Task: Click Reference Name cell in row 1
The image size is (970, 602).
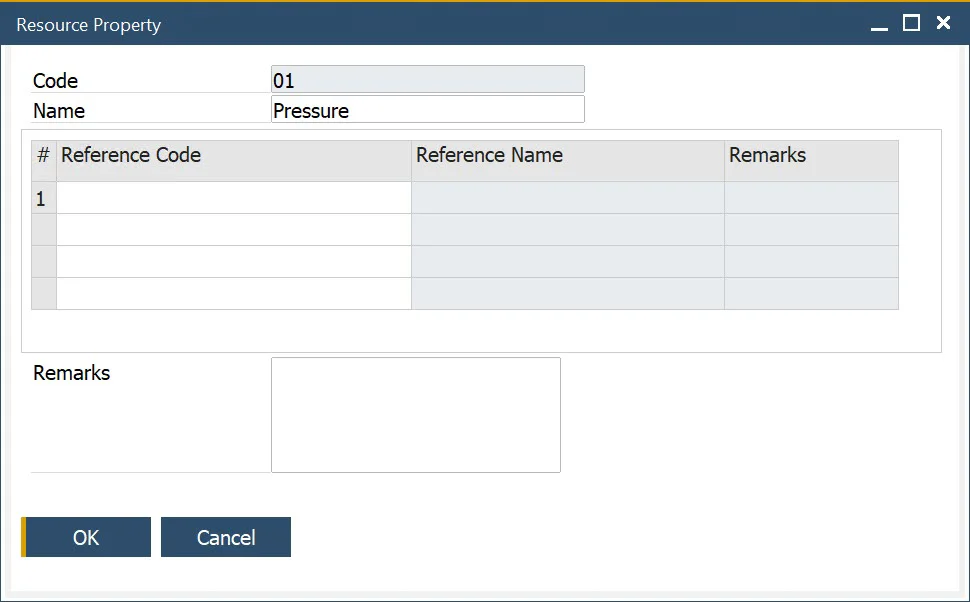Action: coord(565,198)
